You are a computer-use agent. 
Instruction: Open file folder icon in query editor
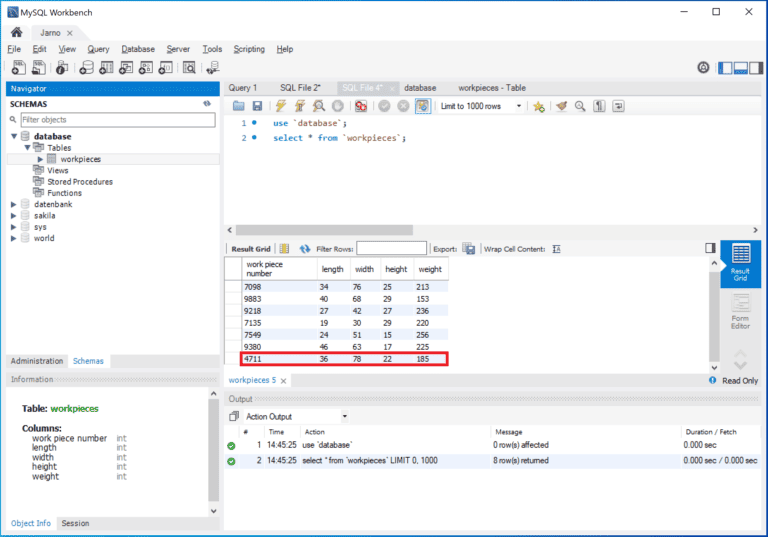pyautogui.click(x=239, y=106)
